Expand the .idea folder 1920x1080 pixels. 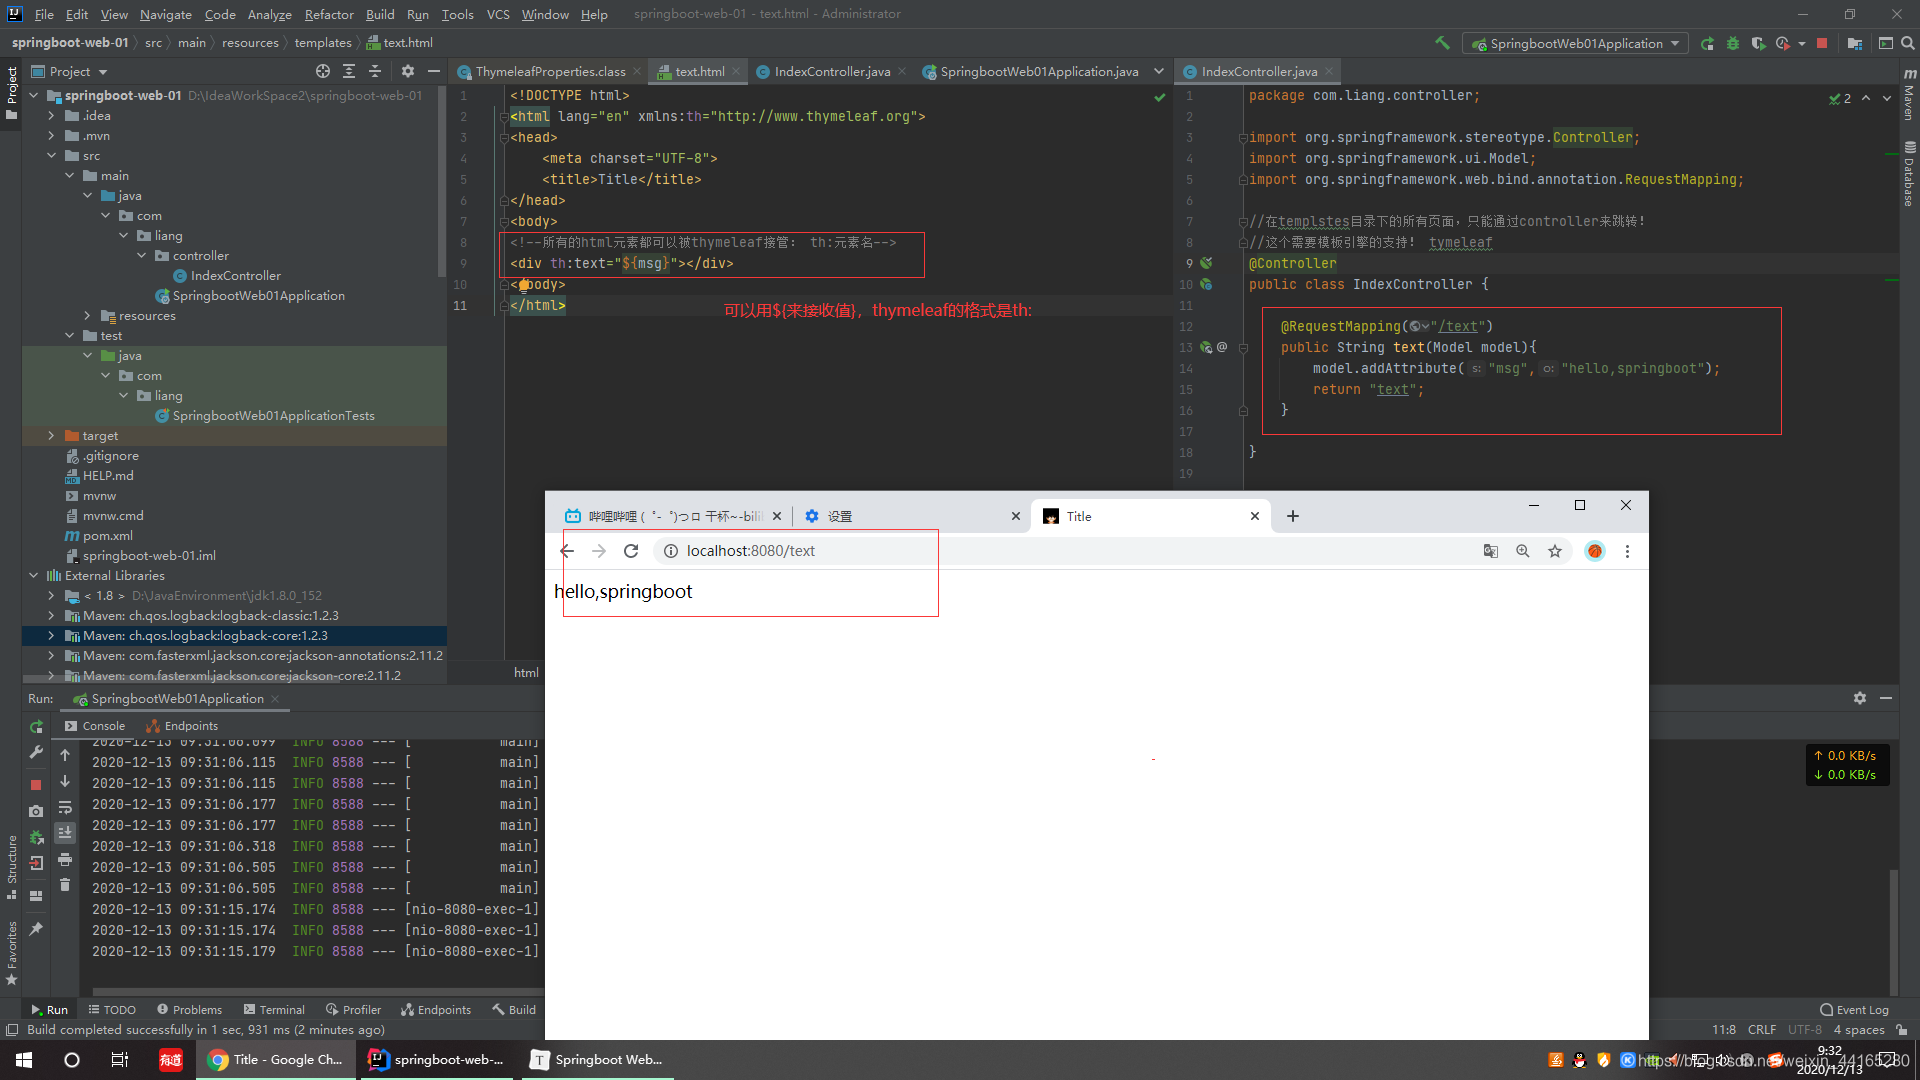(x=51, y=116)
